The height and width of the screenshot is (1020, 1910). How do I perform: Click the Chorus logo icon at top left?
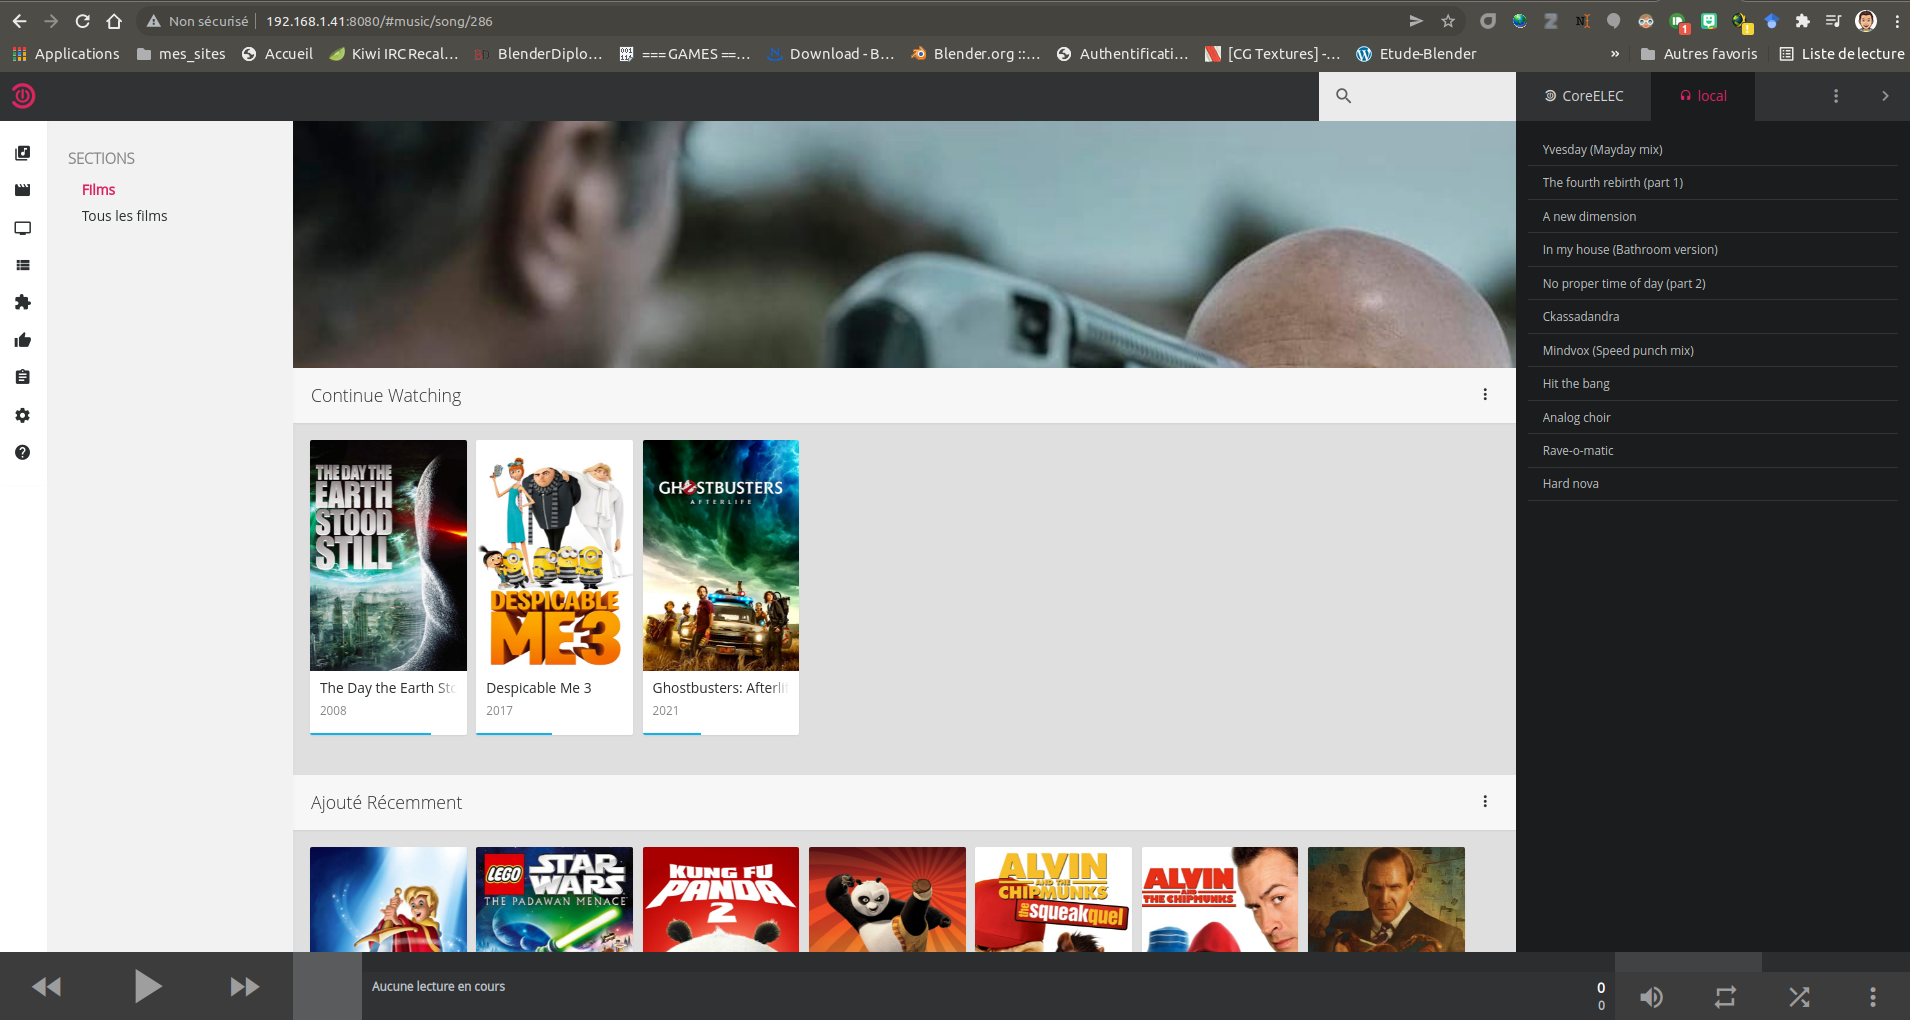pos(23,96)
